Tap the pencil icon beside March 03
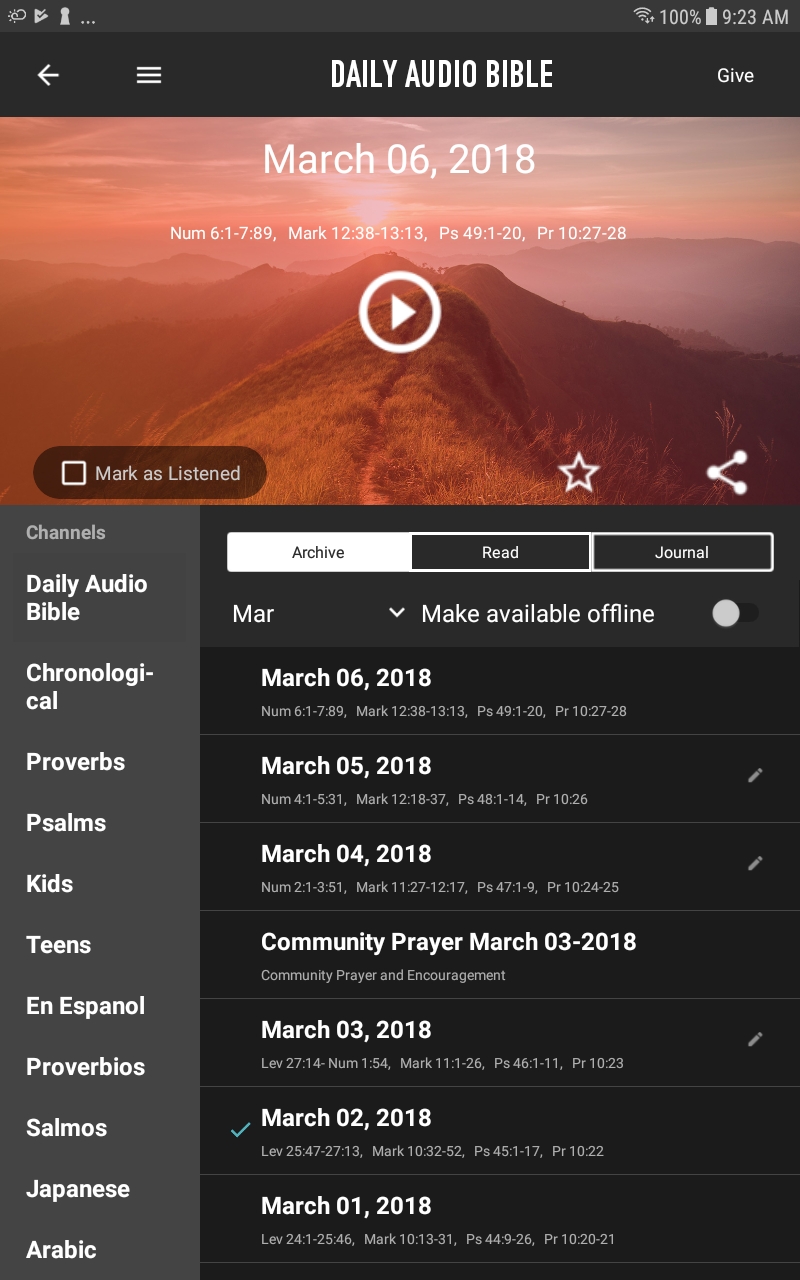Viewport: 800px width, 1280px height. (x=755, y=1040)
